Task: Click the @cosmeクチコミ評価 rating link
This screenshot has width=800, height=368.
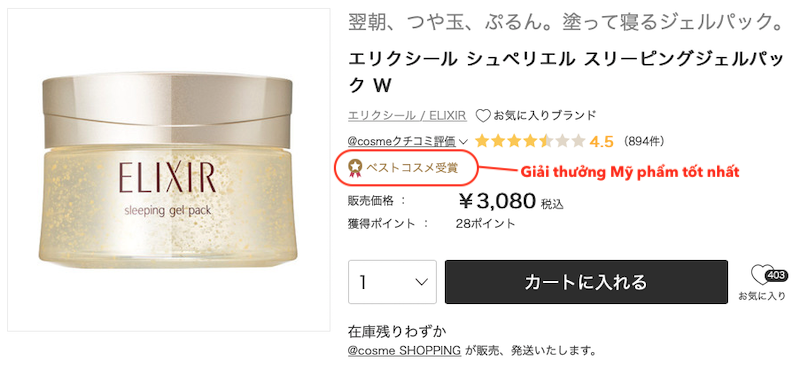Action: tap(402, 141)
